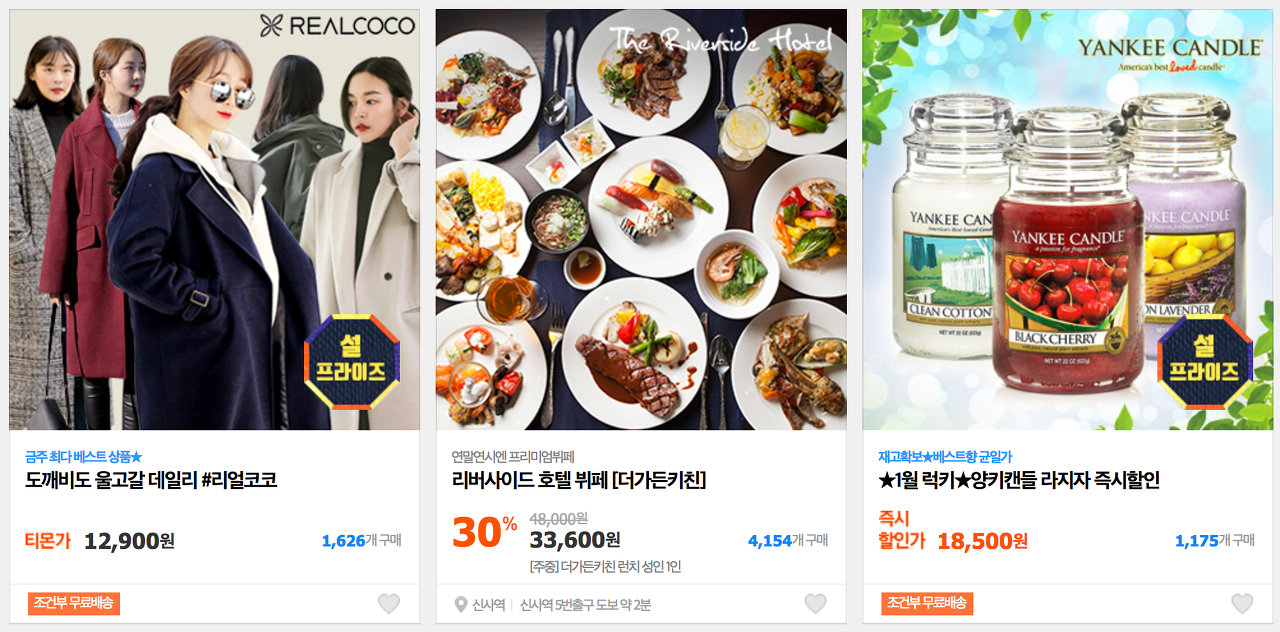The image size is (1280, 632).
Task: Click the 재고확보★베스트향 균일가 caption
Action: click(945, 457)
